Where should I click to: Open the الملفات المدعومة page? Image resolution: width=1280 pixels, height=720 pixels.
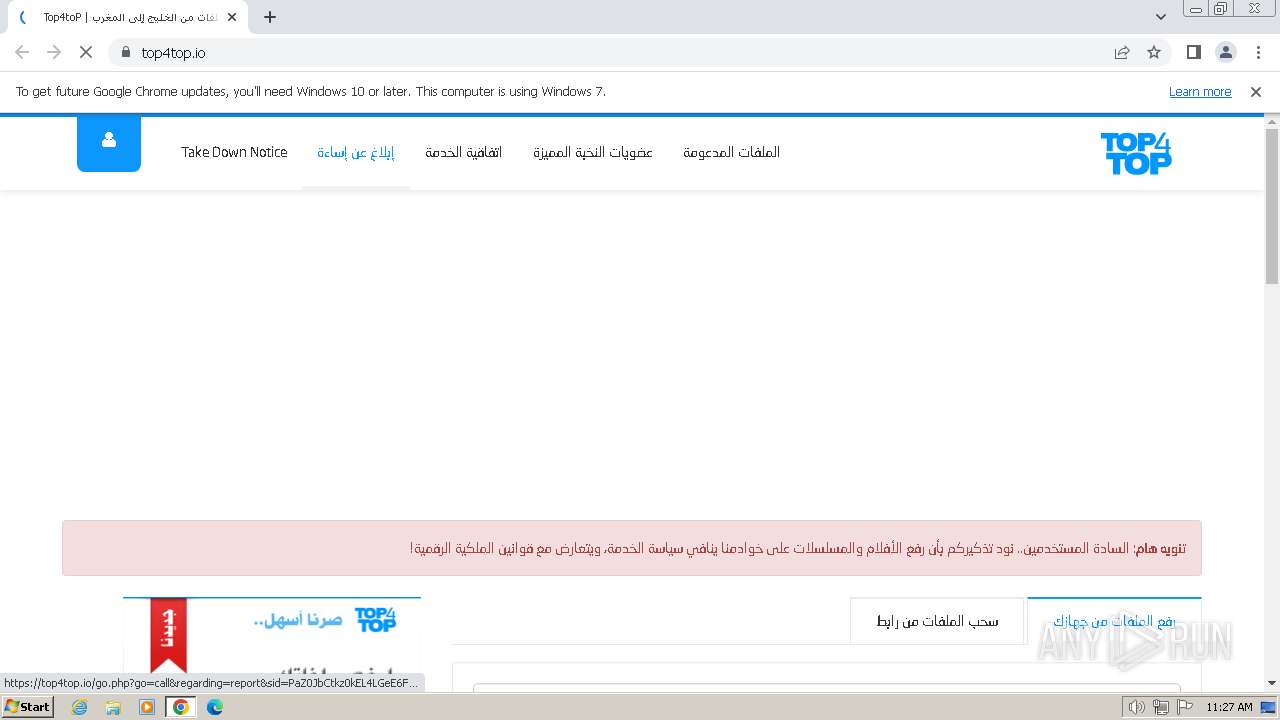(731, 152)
